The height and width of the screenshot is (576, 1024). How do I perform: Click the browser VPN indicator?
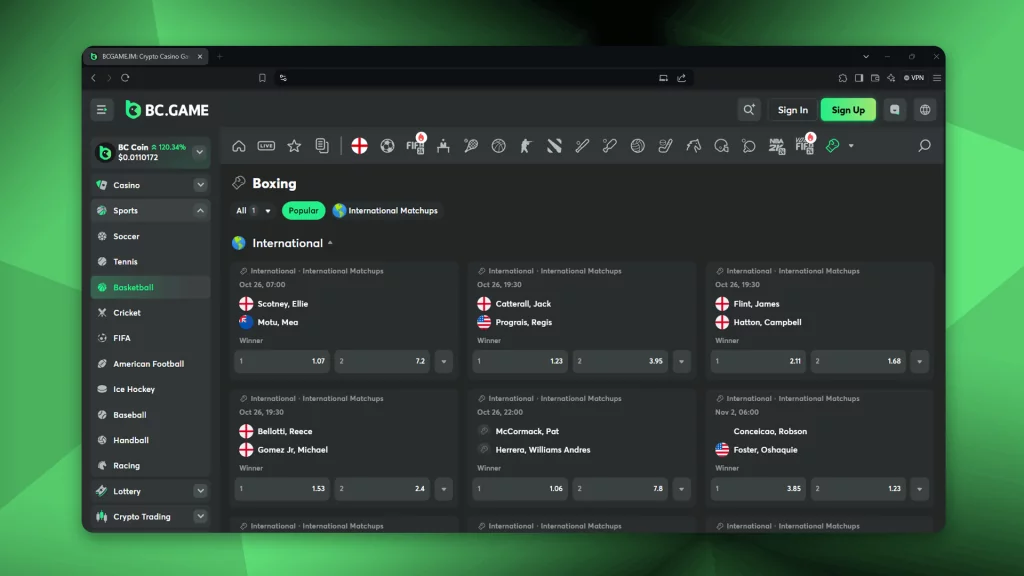click(x=914, y=78)
